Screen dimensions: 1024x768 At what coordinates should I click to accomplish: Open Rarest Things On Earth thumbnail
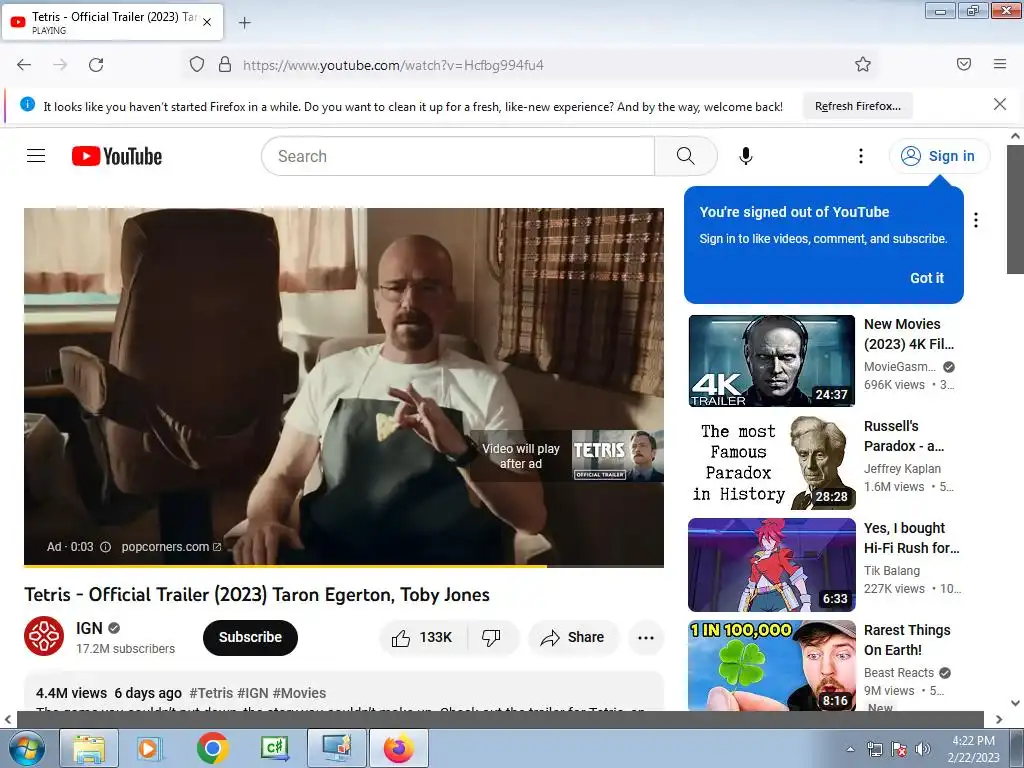771,665
